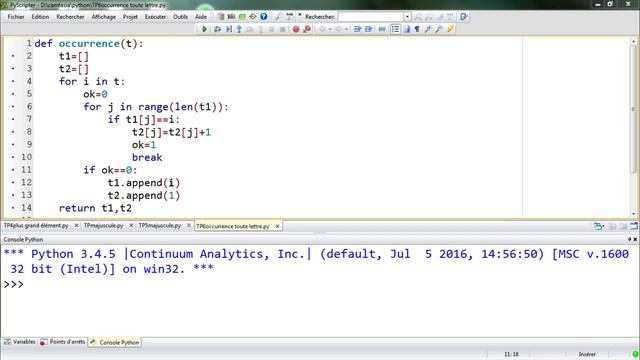Switch to TP5majuscule.py tab

click(x=160, y=225)
